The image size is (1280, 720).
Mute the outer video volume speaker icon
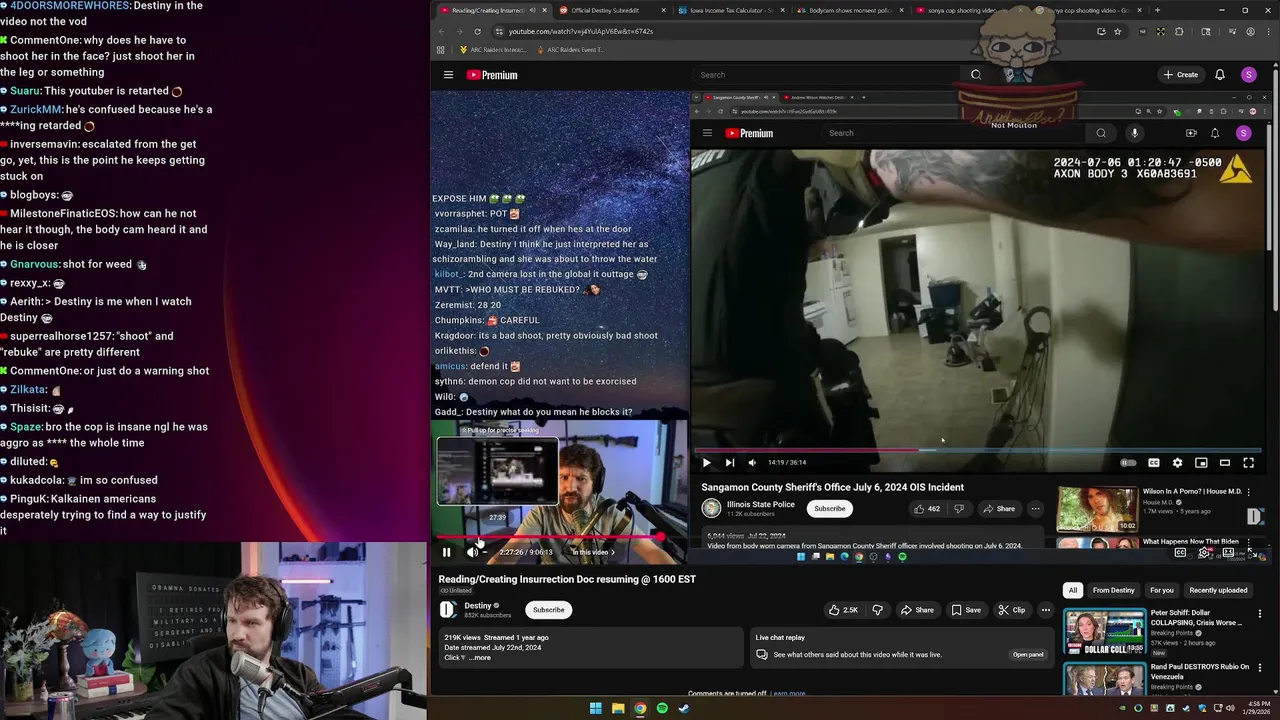click(x=472, y=552)
